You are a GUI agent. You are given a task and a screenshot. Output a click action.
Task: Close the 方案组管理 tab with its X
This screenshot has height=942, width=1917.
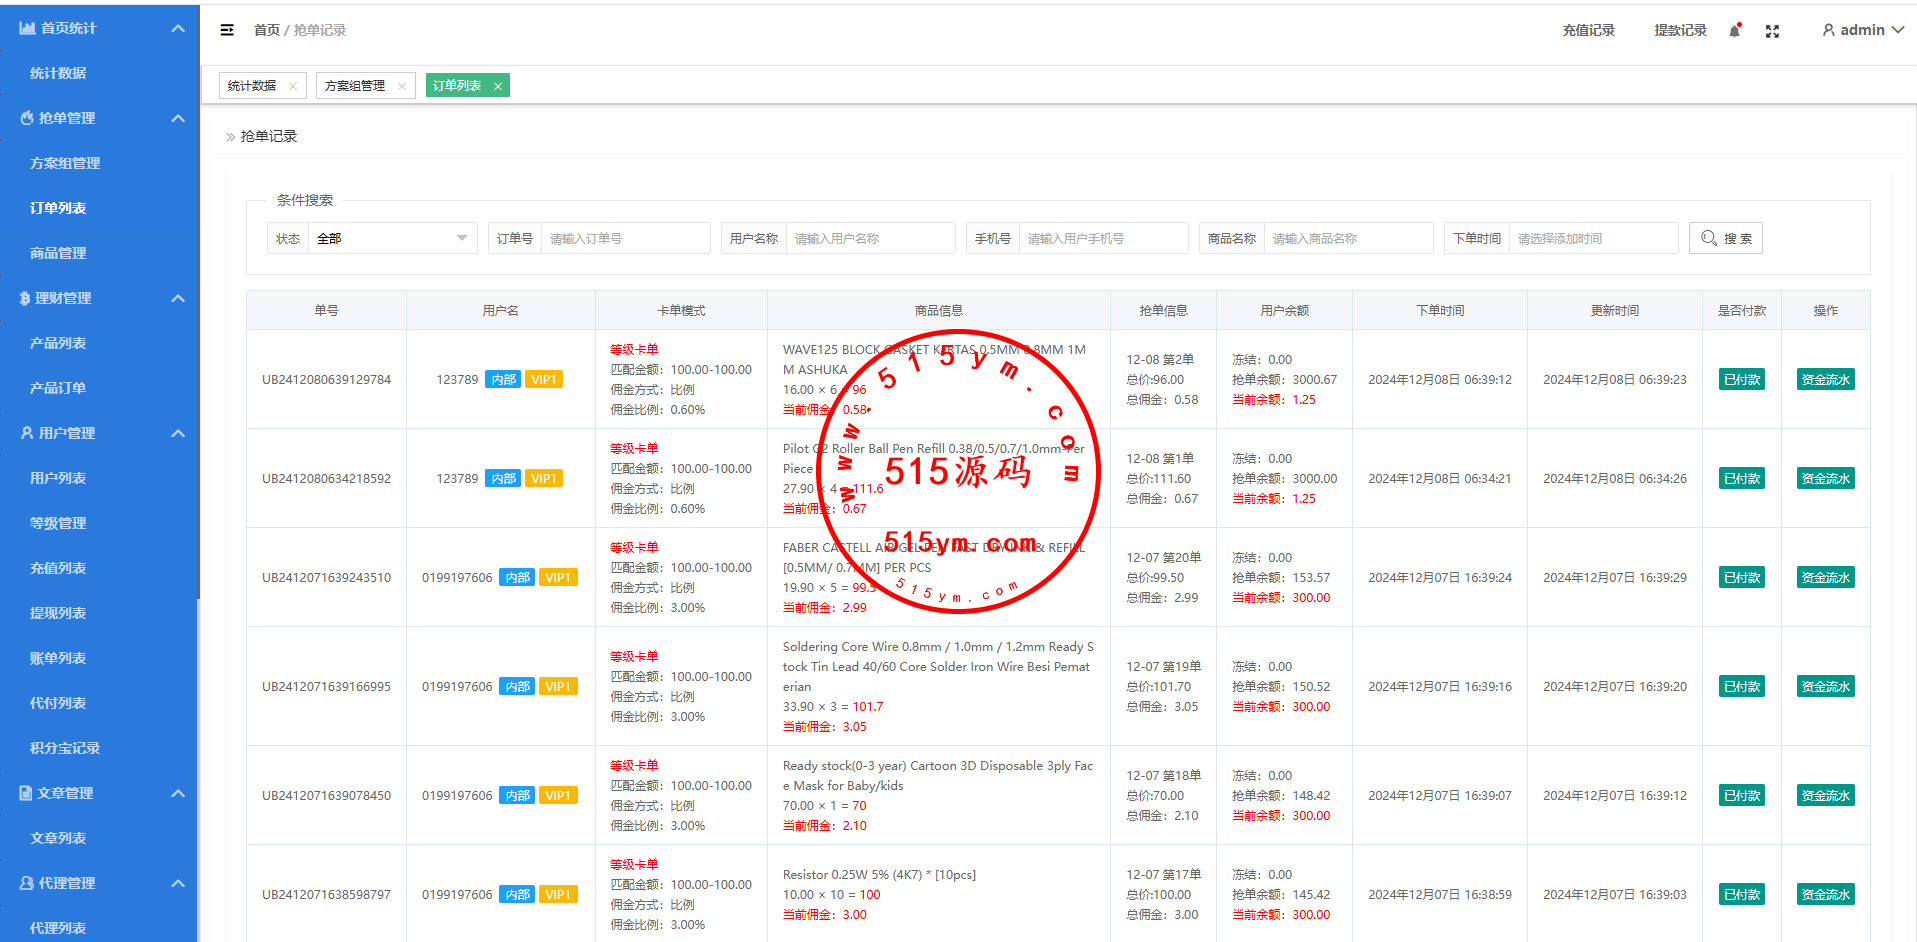tap(402, 86)
